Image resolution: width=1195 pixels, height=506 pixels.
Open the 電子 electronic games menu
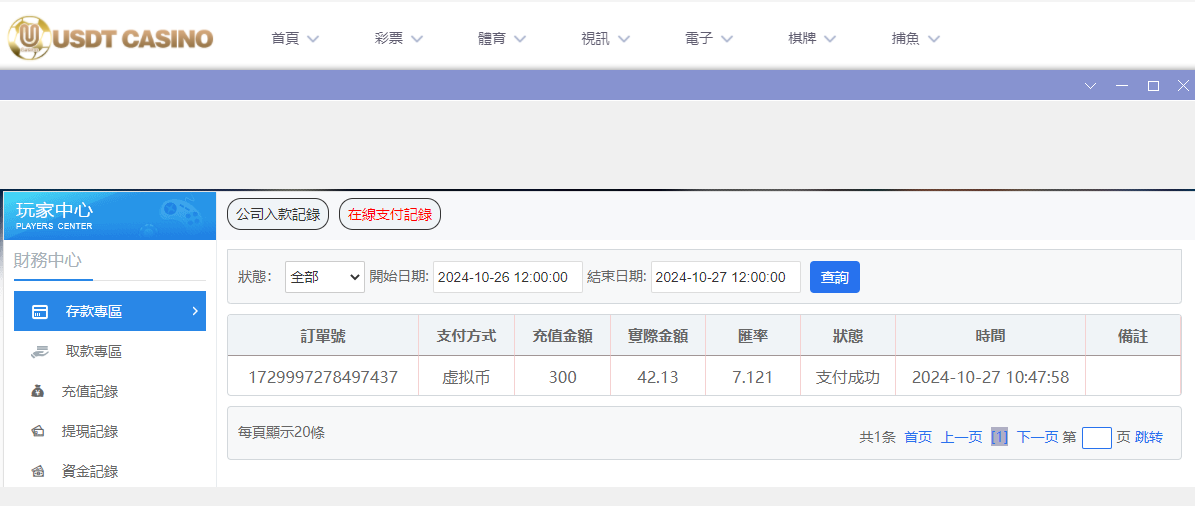(x=709, y=39)
